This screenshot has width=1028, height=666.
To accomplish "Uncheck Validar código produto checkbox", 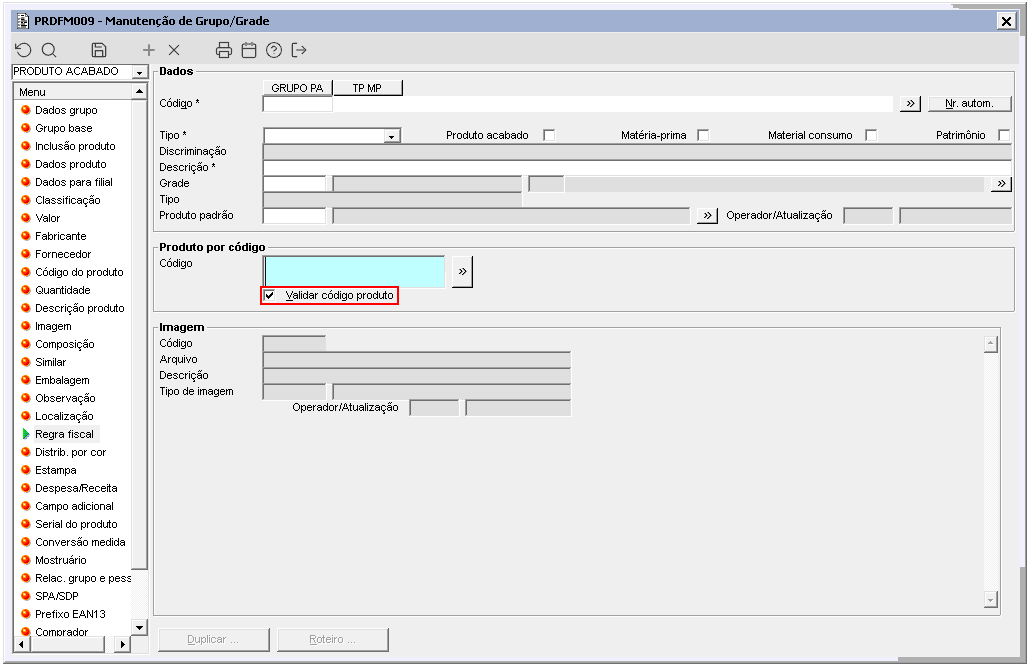I will tap(269, 295).
